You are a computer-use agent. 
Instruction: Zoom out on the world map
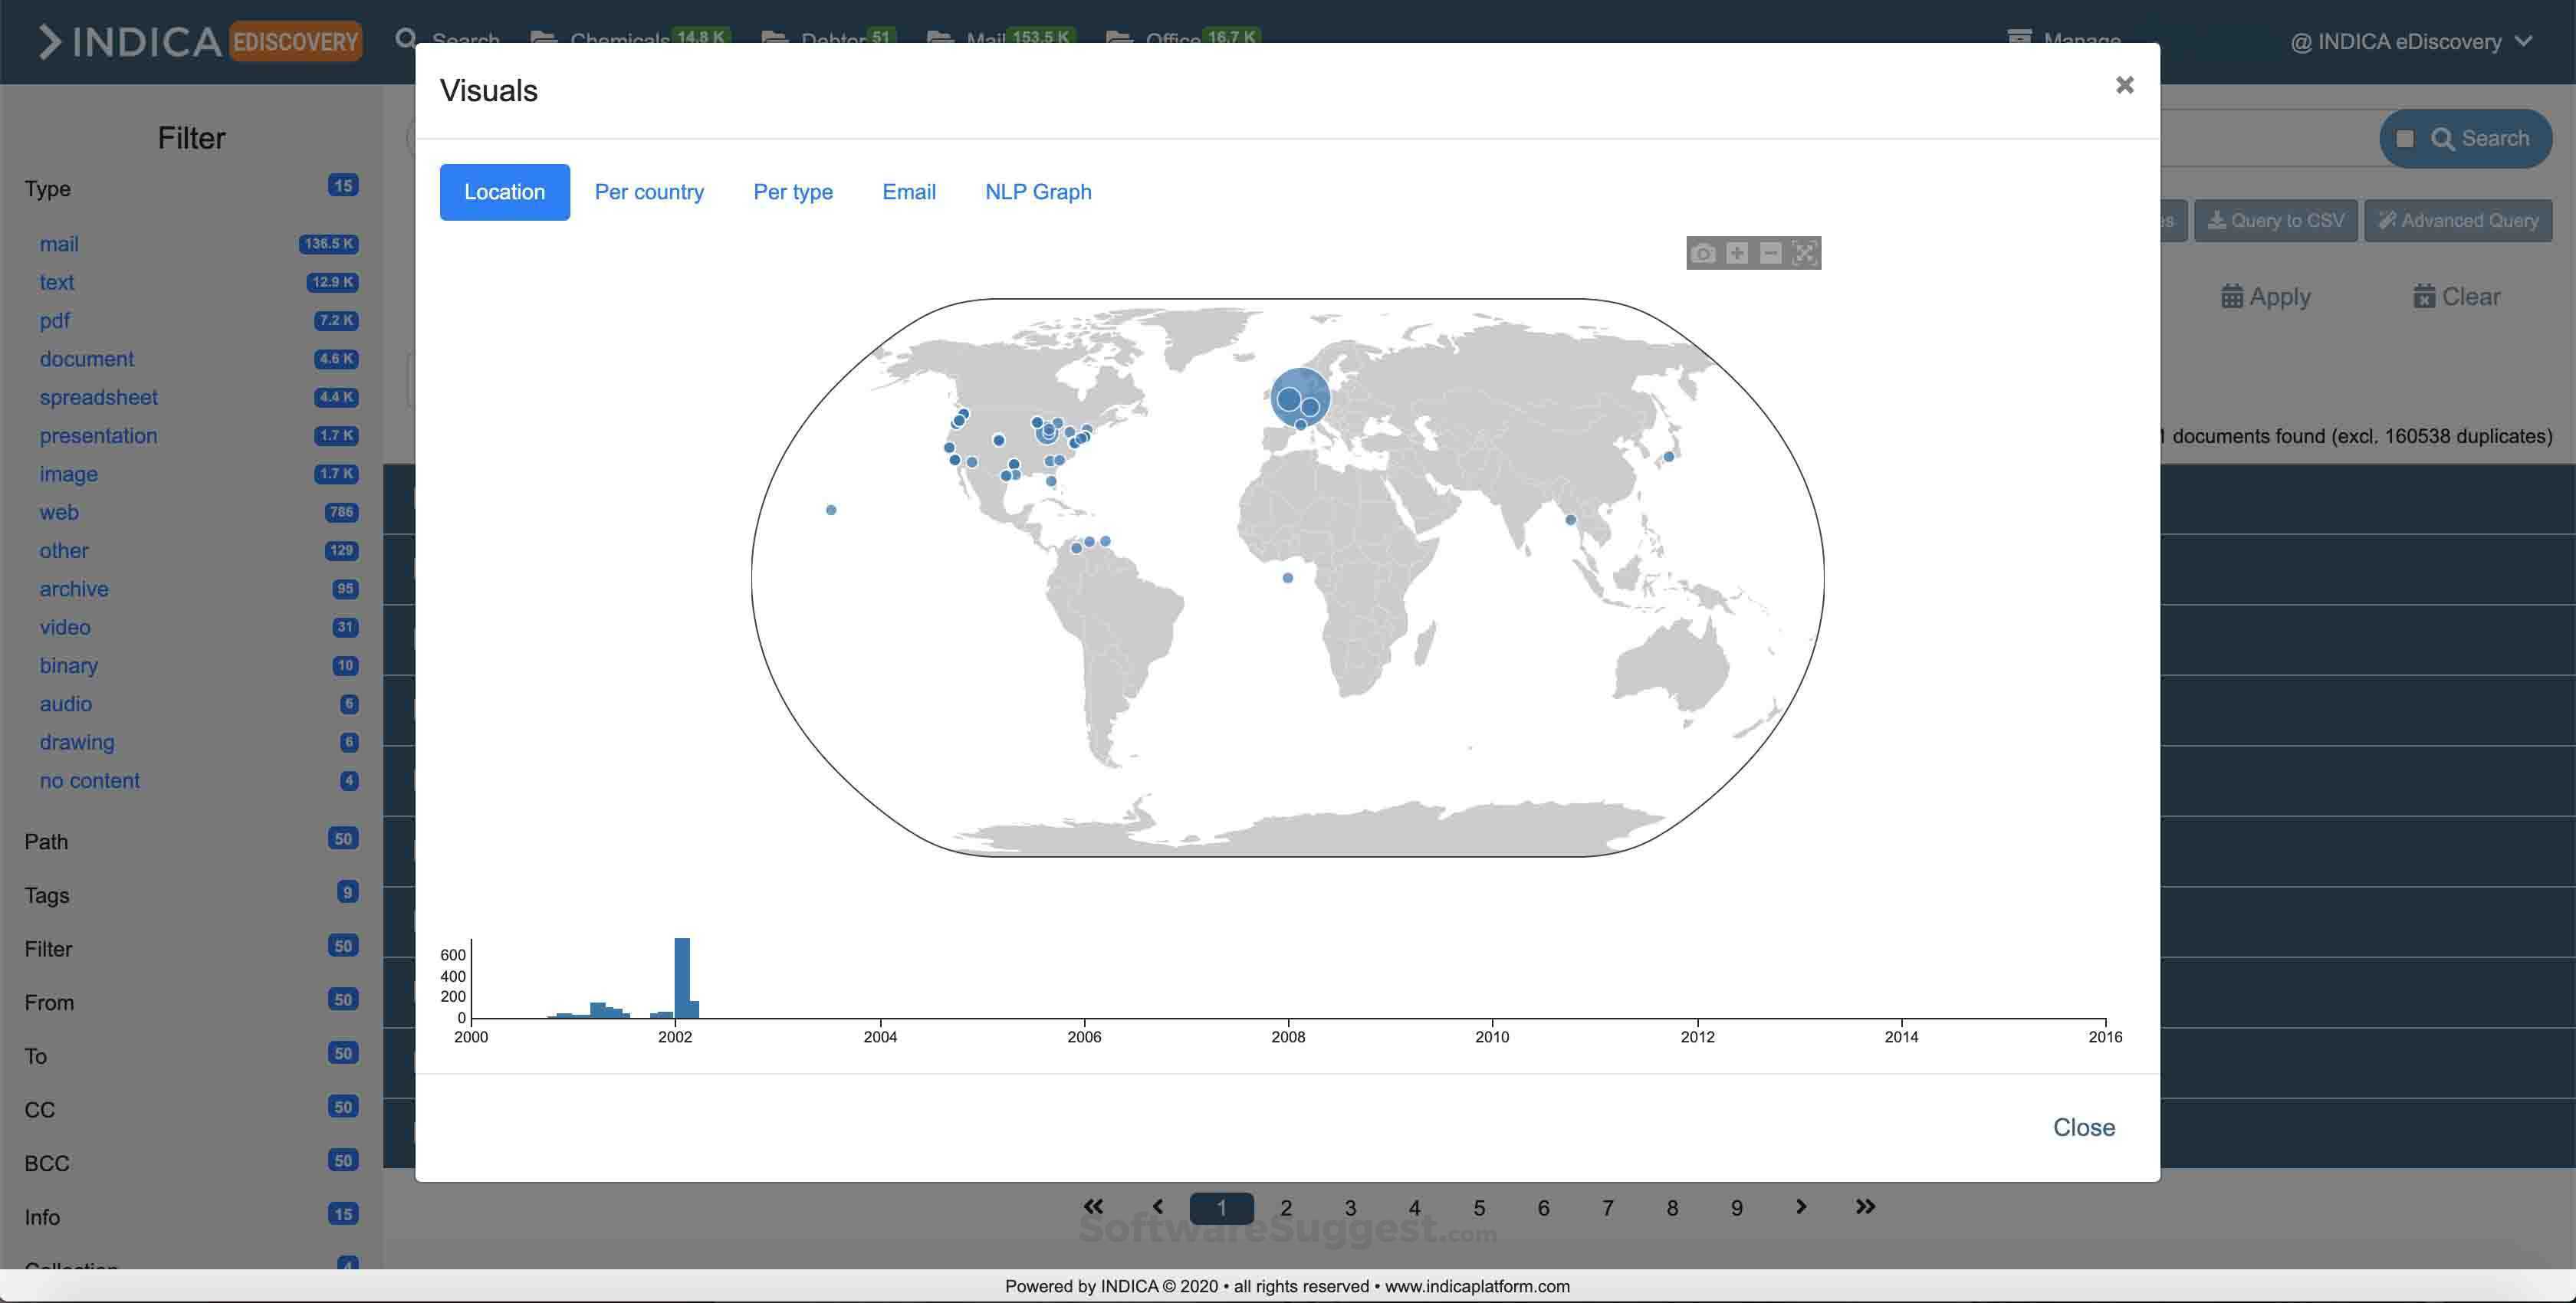[1770, 253]
